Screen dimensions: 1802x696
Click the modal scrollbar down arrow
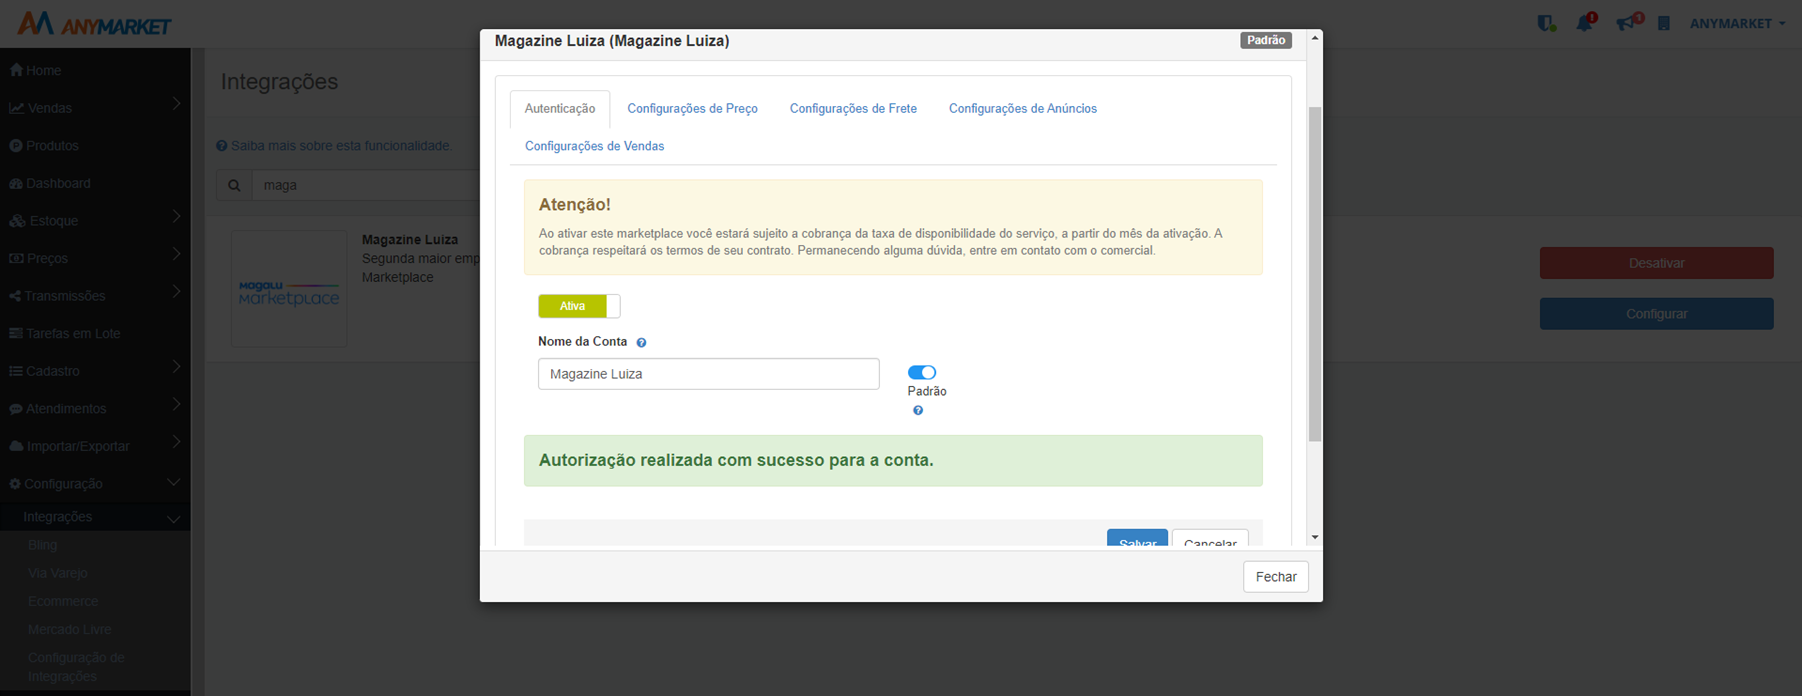[x=1315, y=537]
